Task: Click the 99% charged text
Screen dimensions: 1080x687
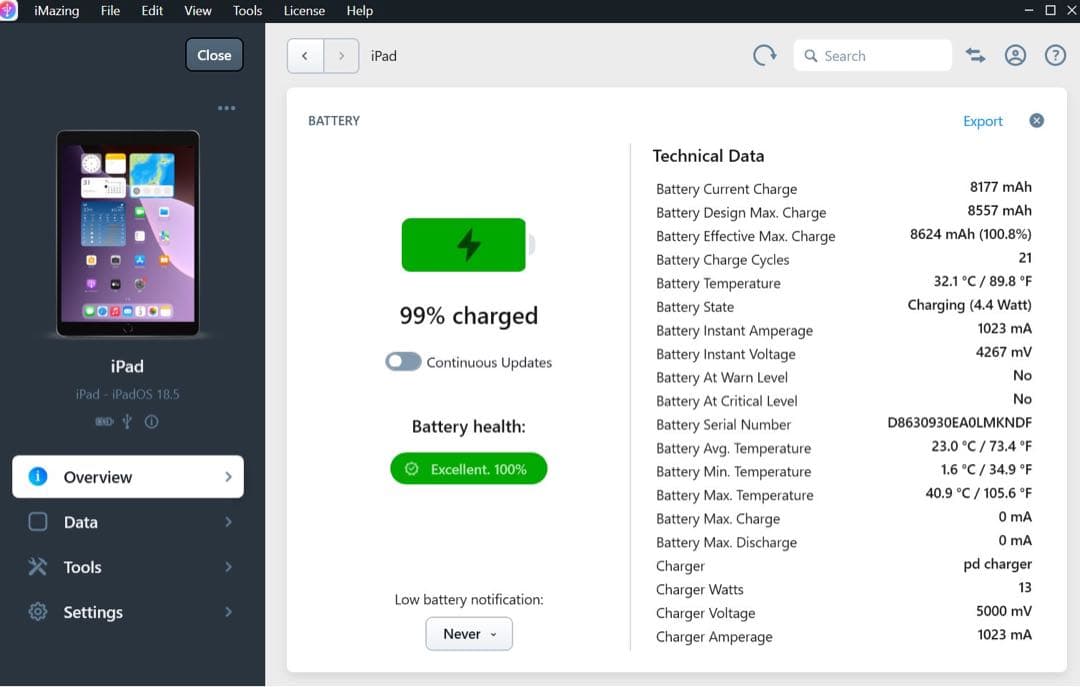Action: click(x=468, y=316)
